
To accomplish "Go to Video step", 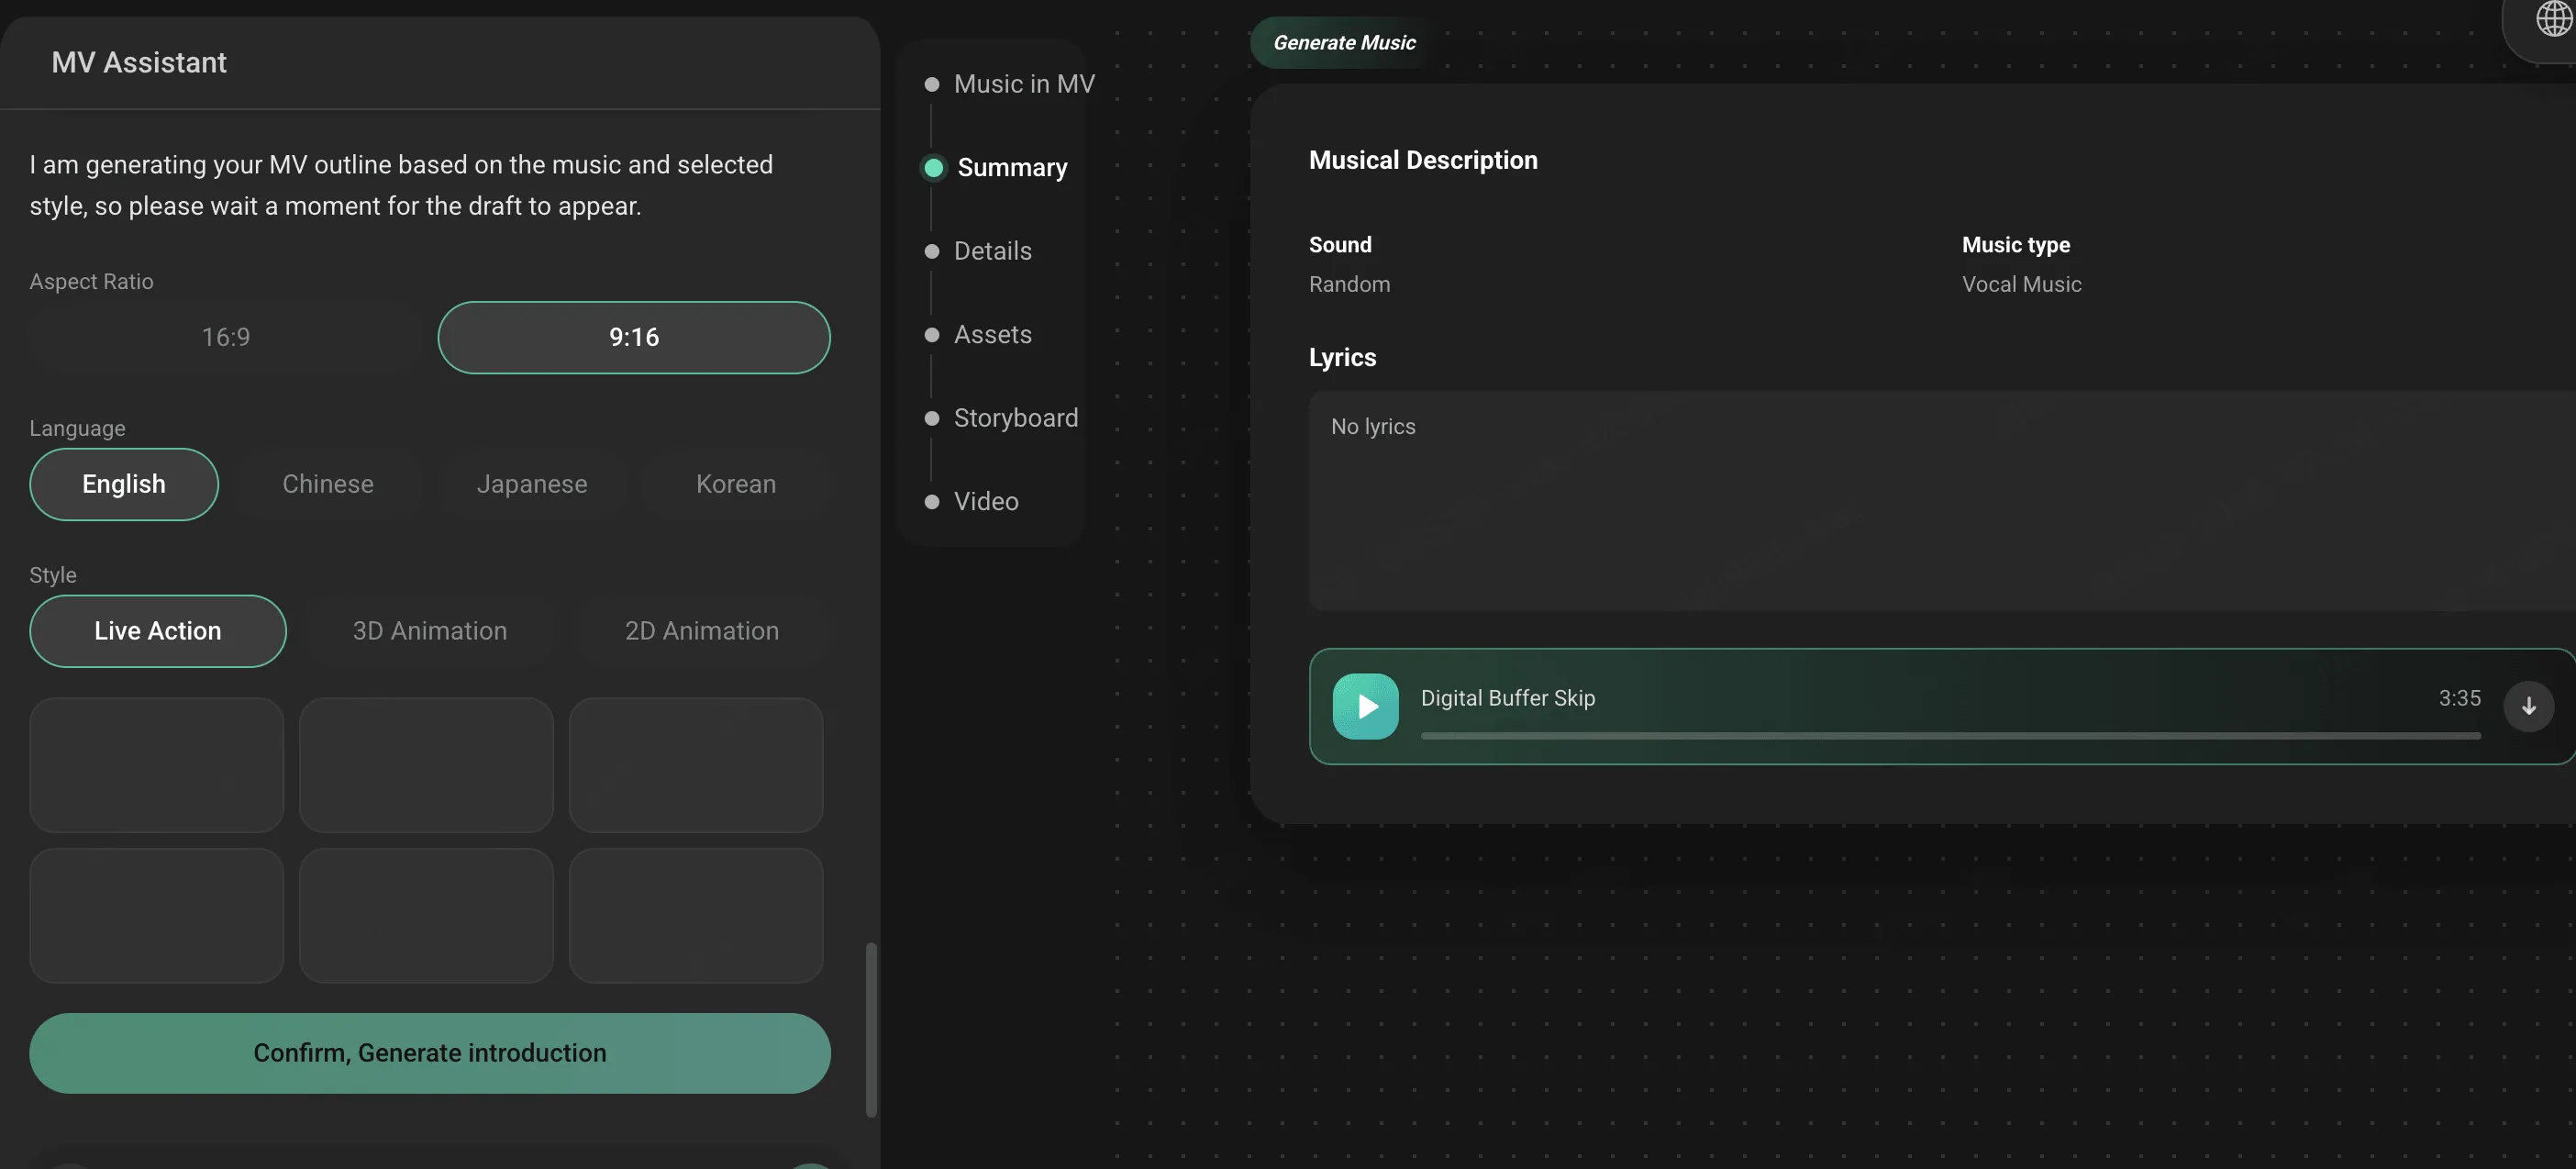I will click(x=972, y=502).
